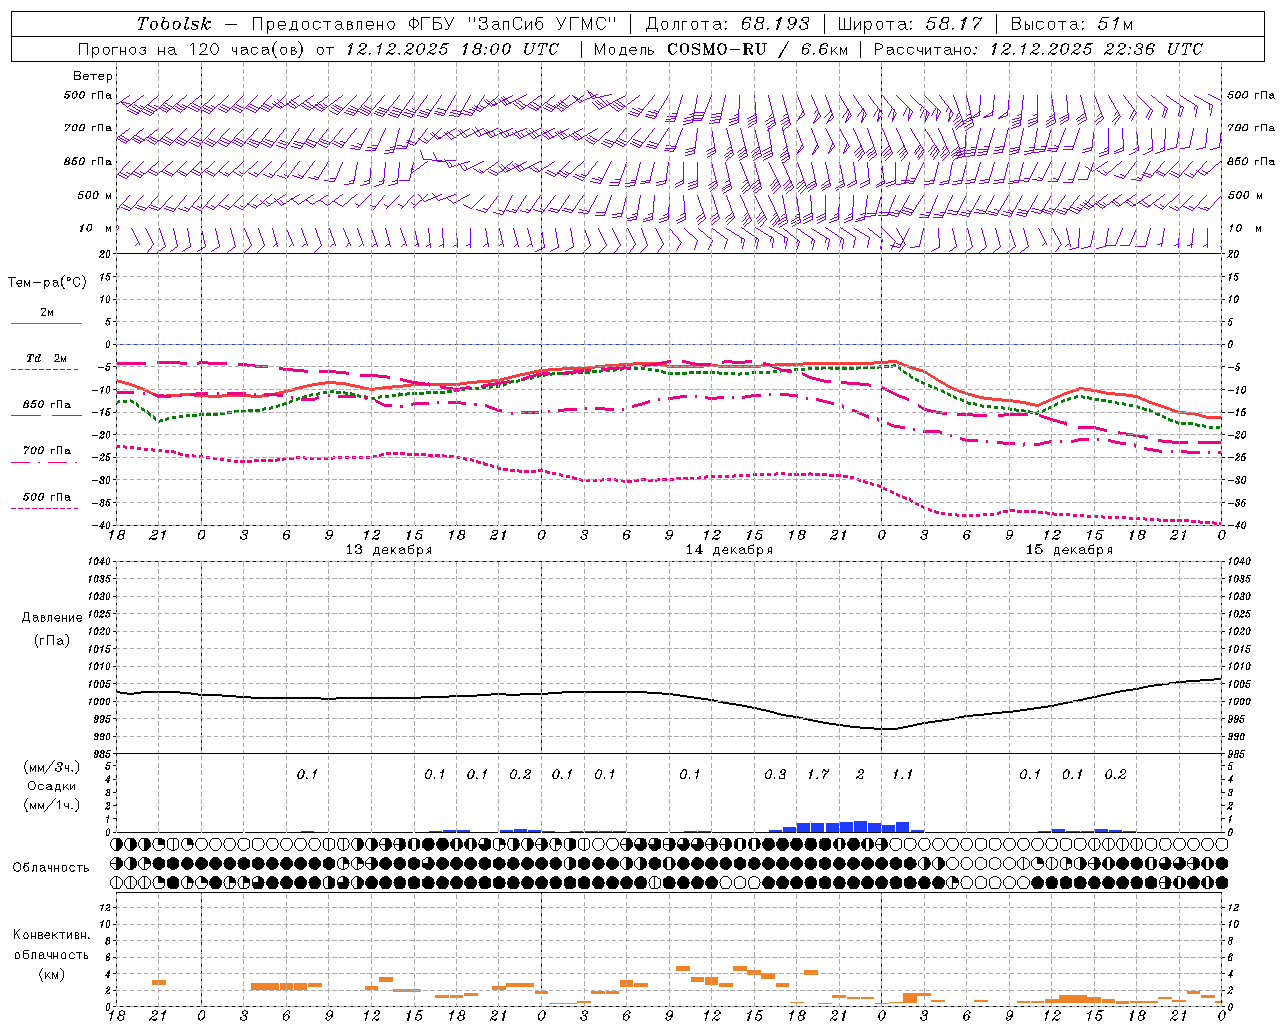This screenshot has height=1024, width=1280.
Task: Click the '2м' temperature legend label
Action: (47, 313)
